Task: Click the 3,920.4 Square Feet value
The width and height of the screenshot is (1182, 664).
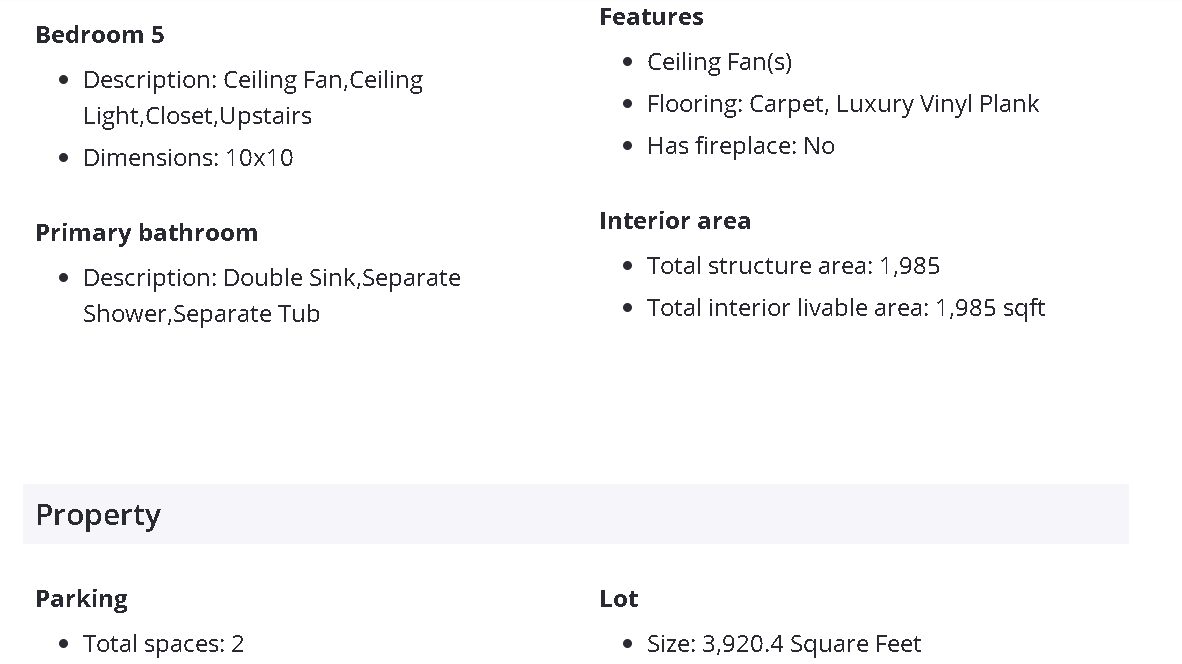Action: click(811, 644)
